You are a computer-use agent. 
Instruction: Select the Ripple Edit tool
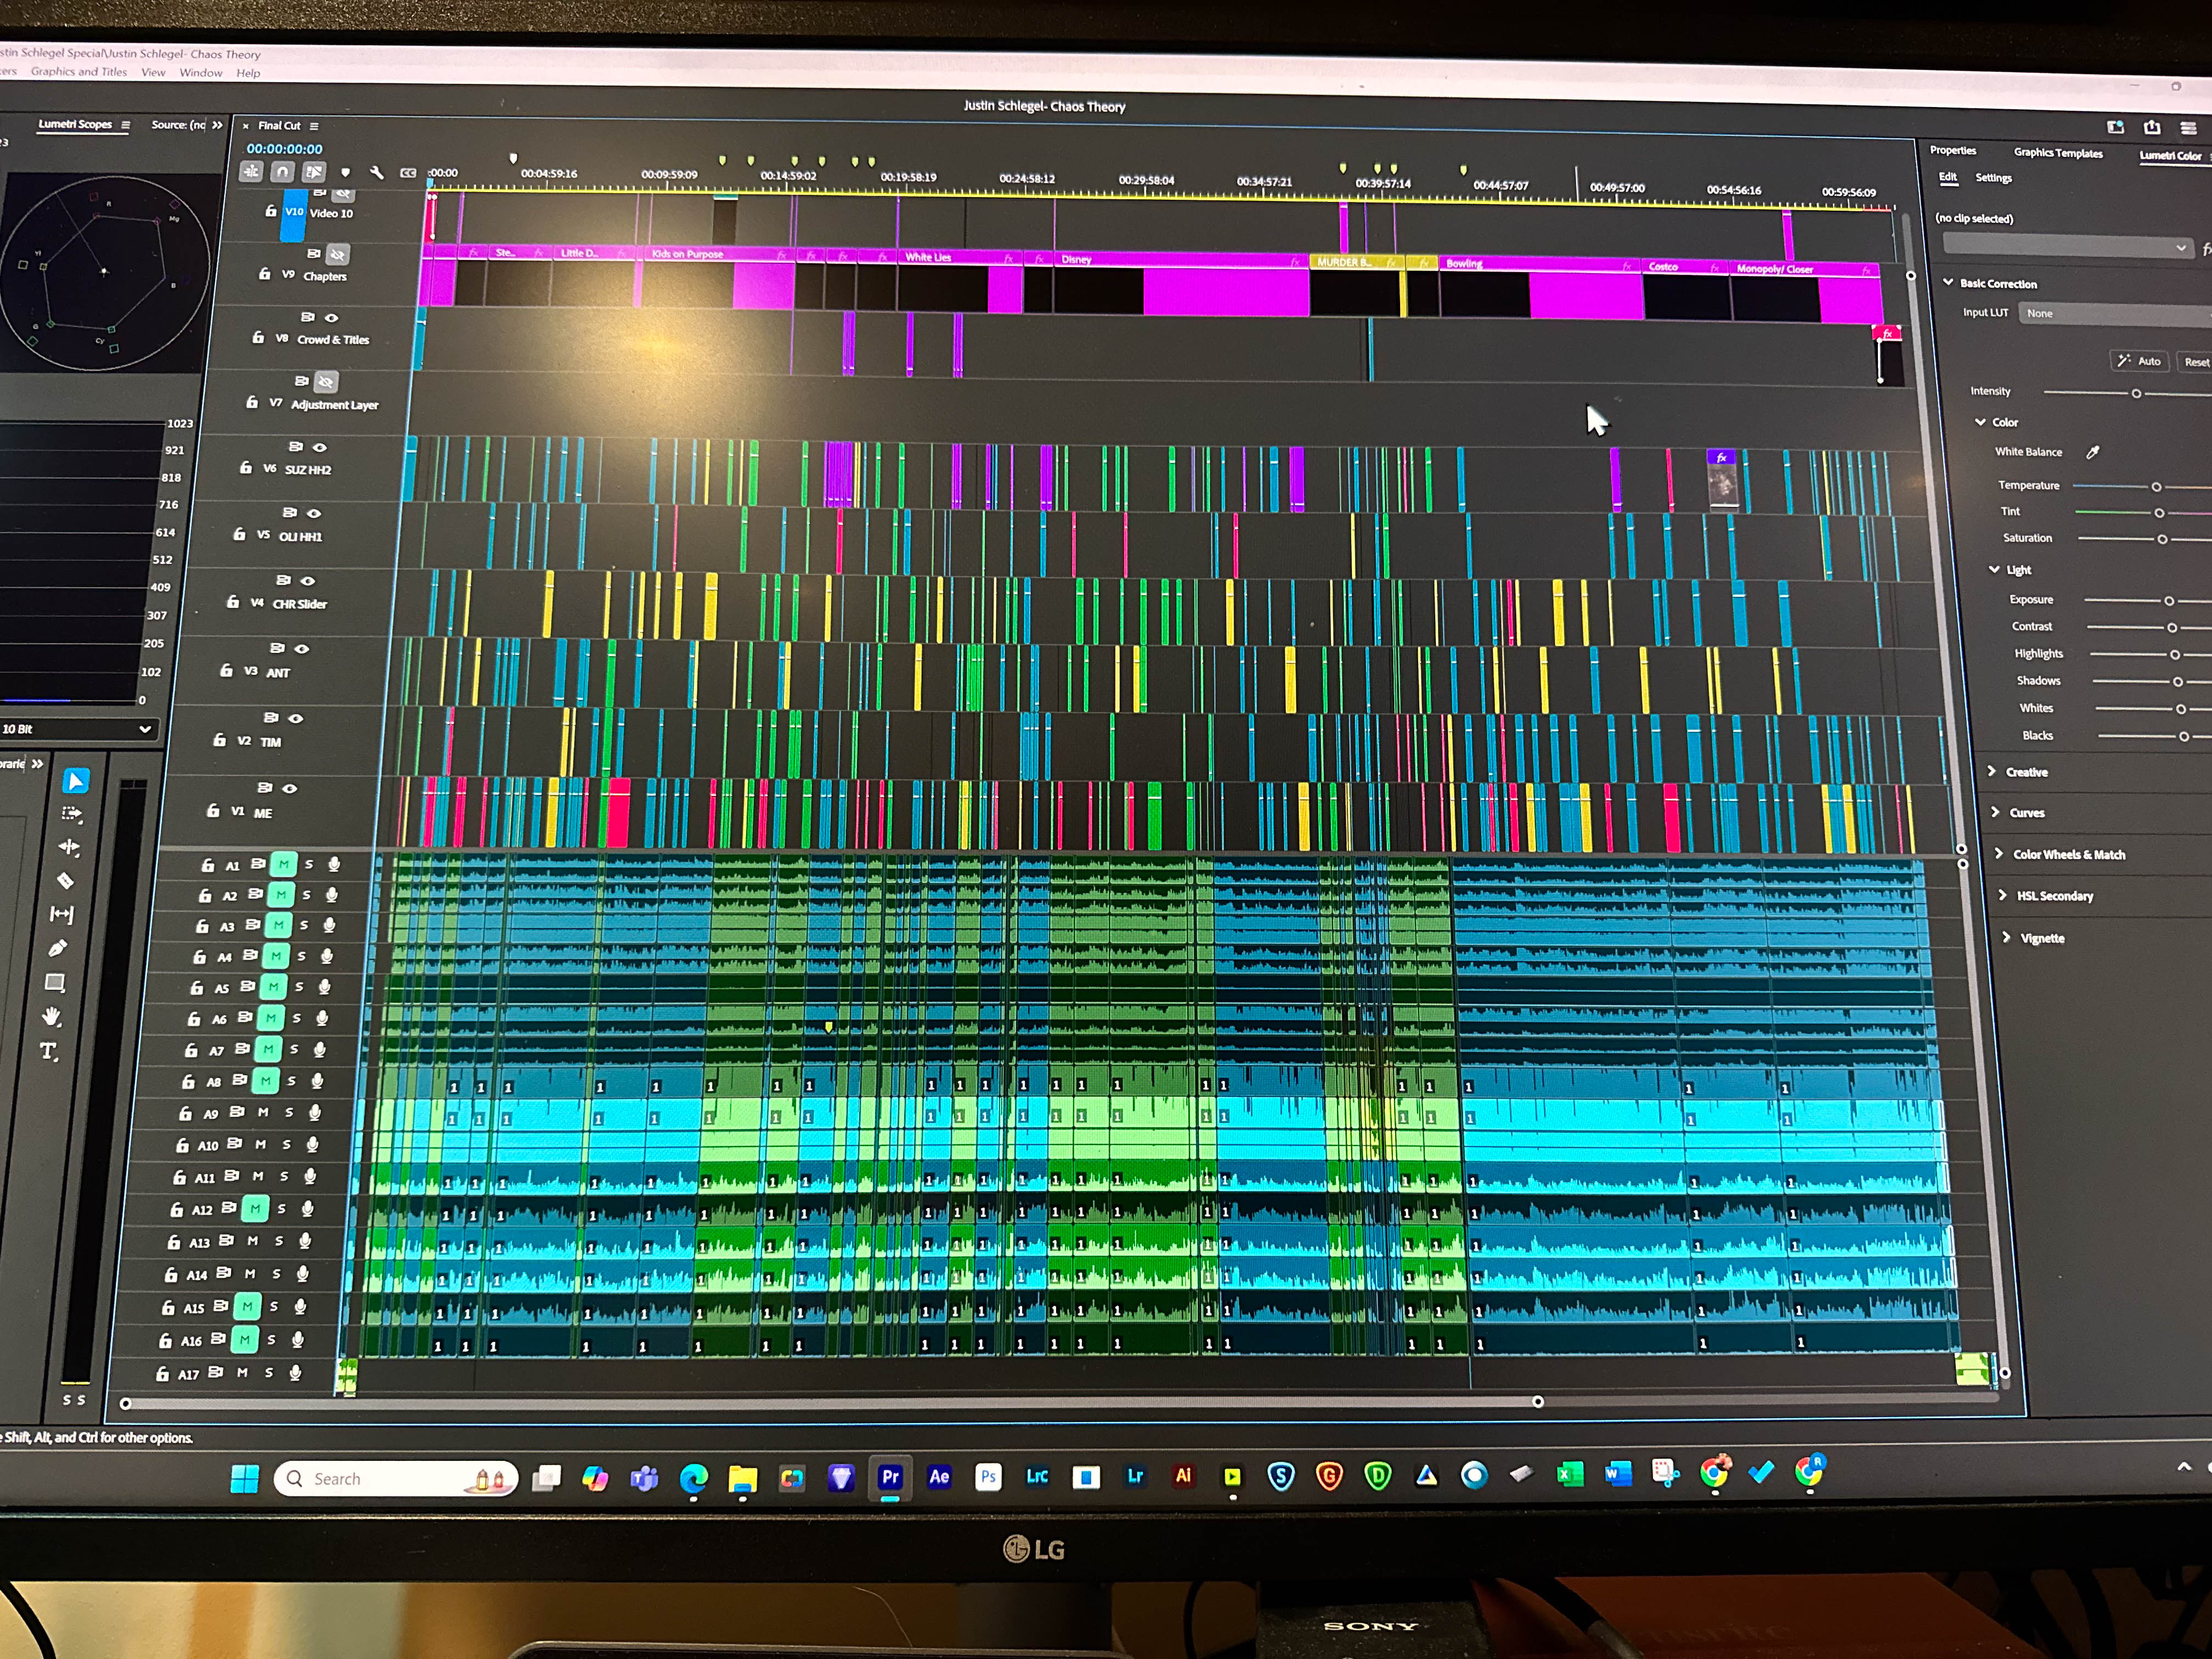(x=69, y=847)
